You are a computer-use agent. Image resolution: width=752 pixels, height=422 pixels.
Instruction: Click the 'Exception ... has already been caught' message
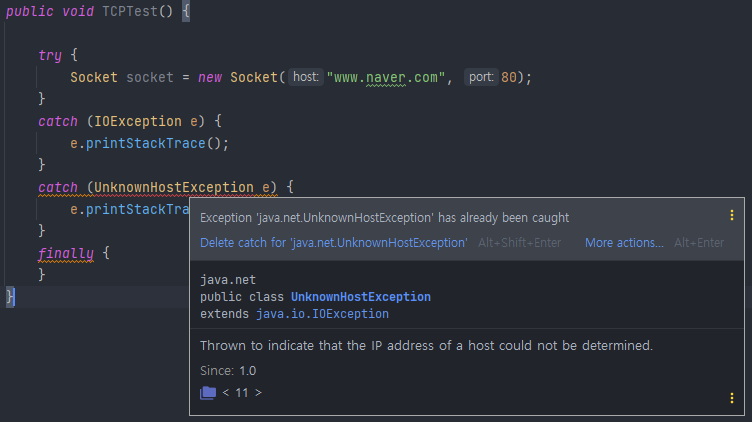pos(385,218)
